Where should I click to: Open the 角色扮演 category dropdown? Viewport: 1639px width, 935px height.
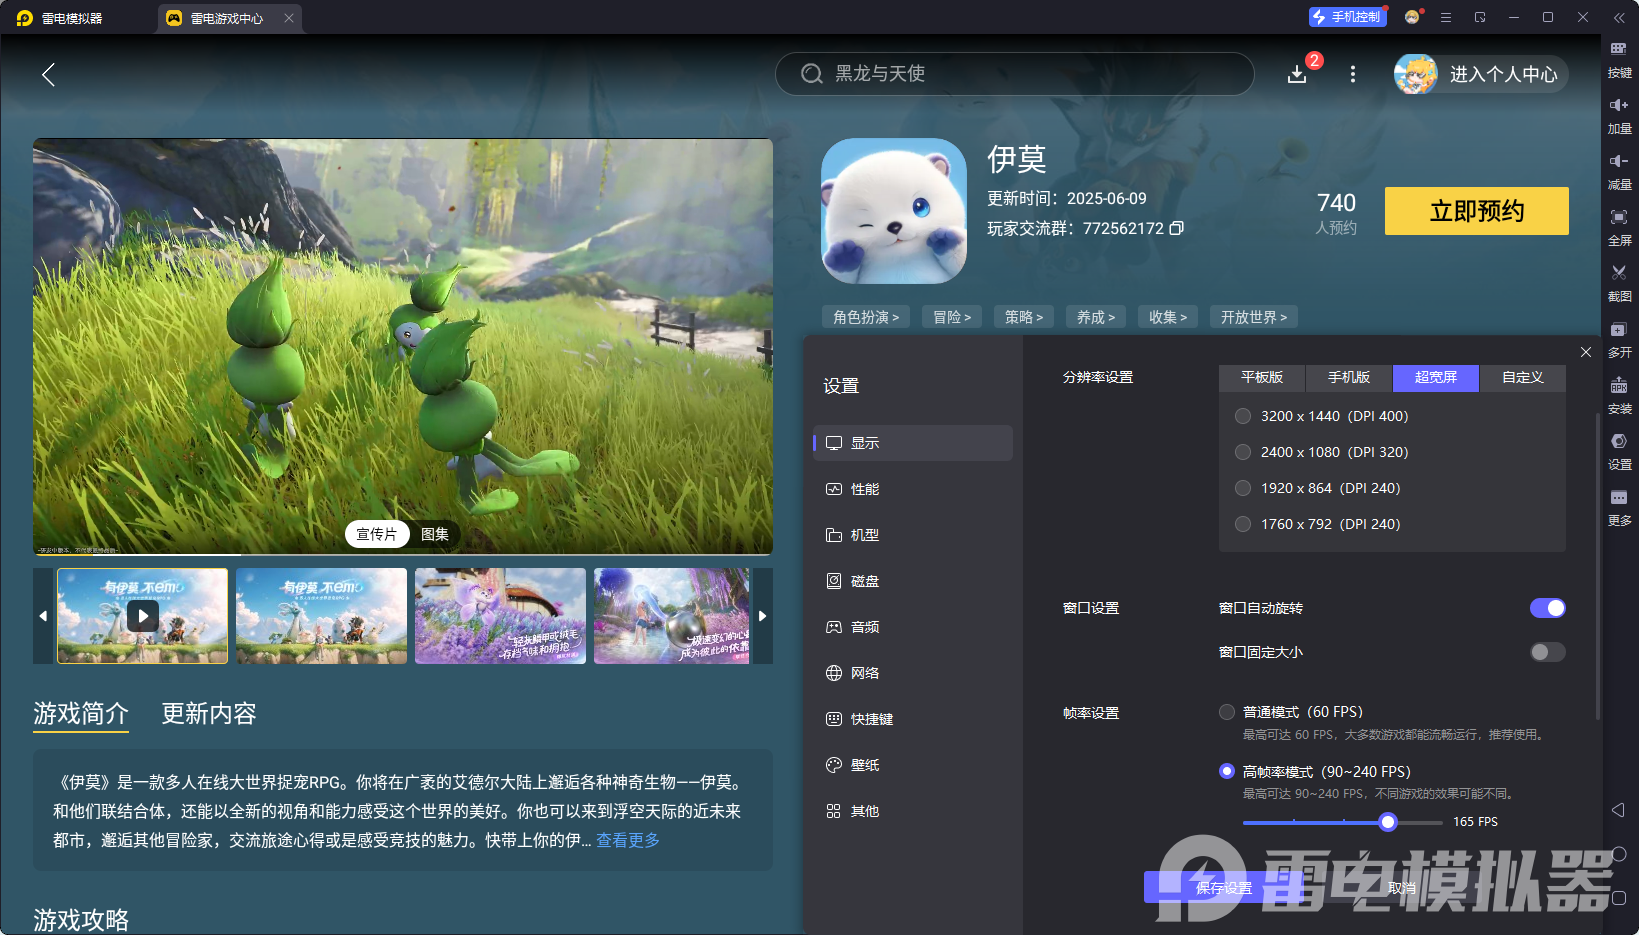tap(865, 316)
